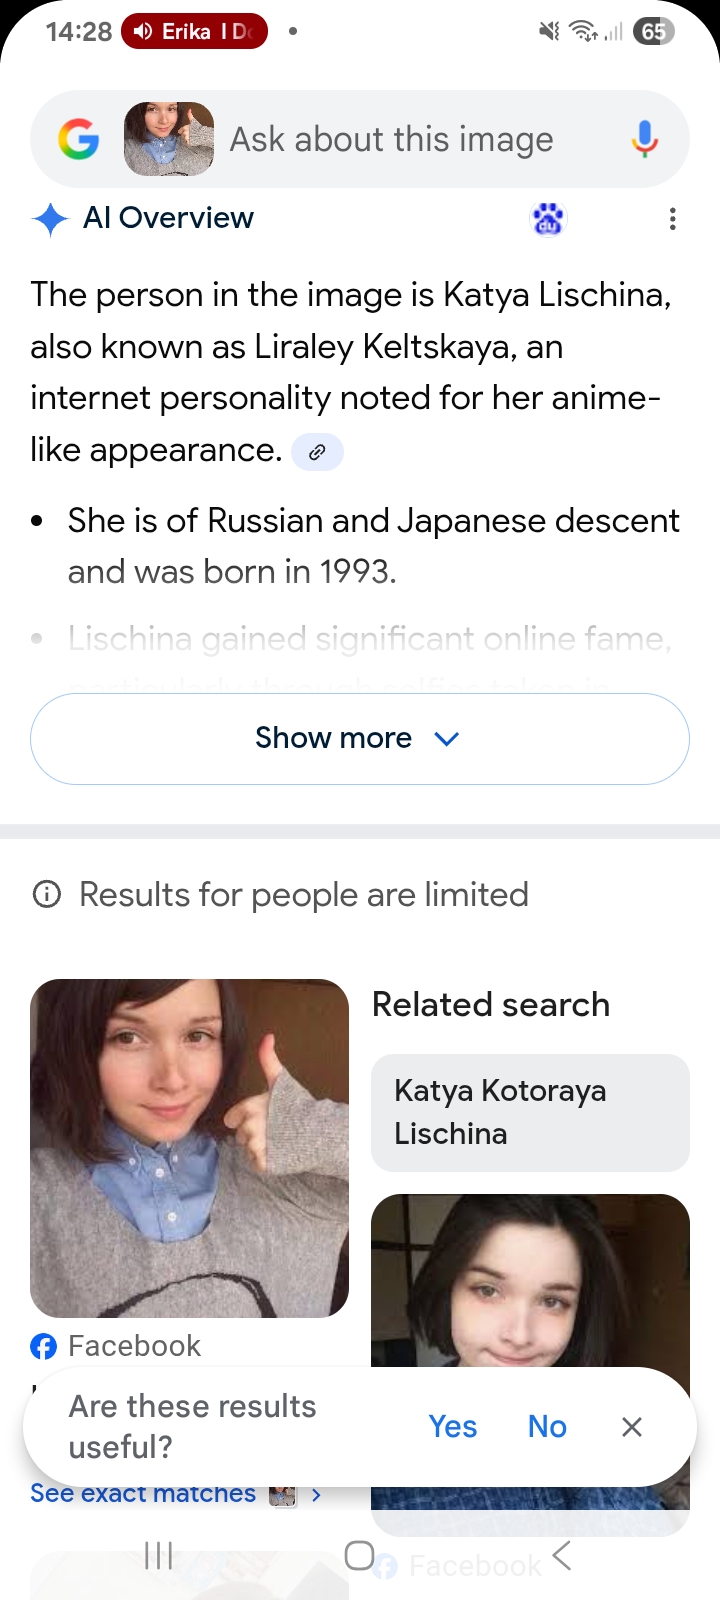Image resolution: width=720 pixels, height=1600 pixels.
Task: Answer No to results useful prompt
Action: click(547, 1427)
